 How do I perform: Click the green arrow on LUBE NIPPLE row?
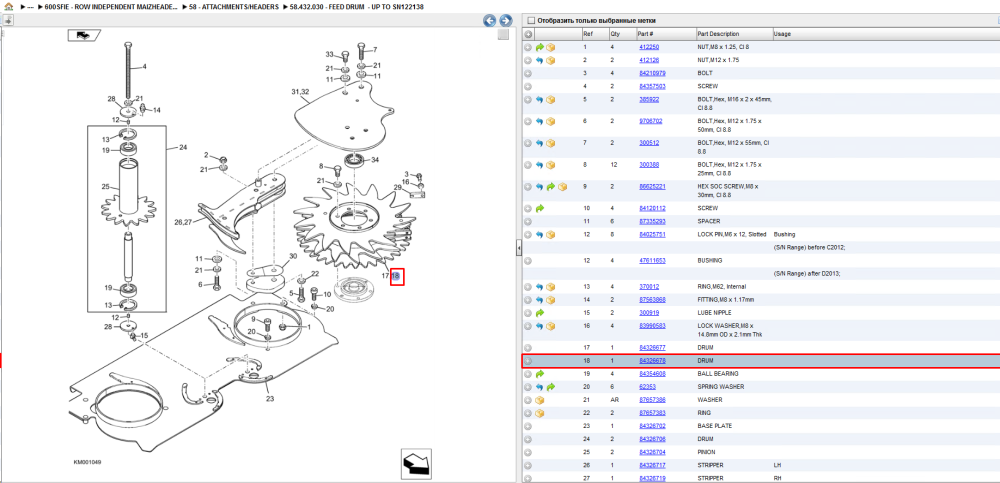(540, 313)
